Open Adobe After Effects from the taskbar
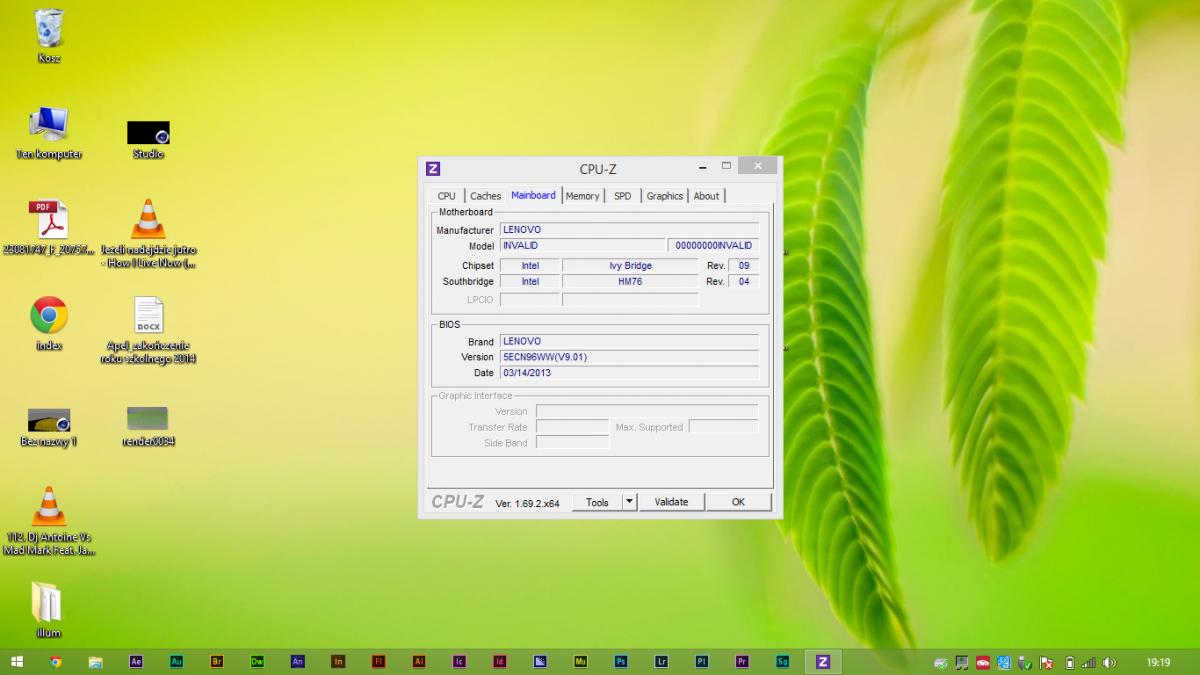Viewport: 1200px width, 675px height. pos(136,662)
